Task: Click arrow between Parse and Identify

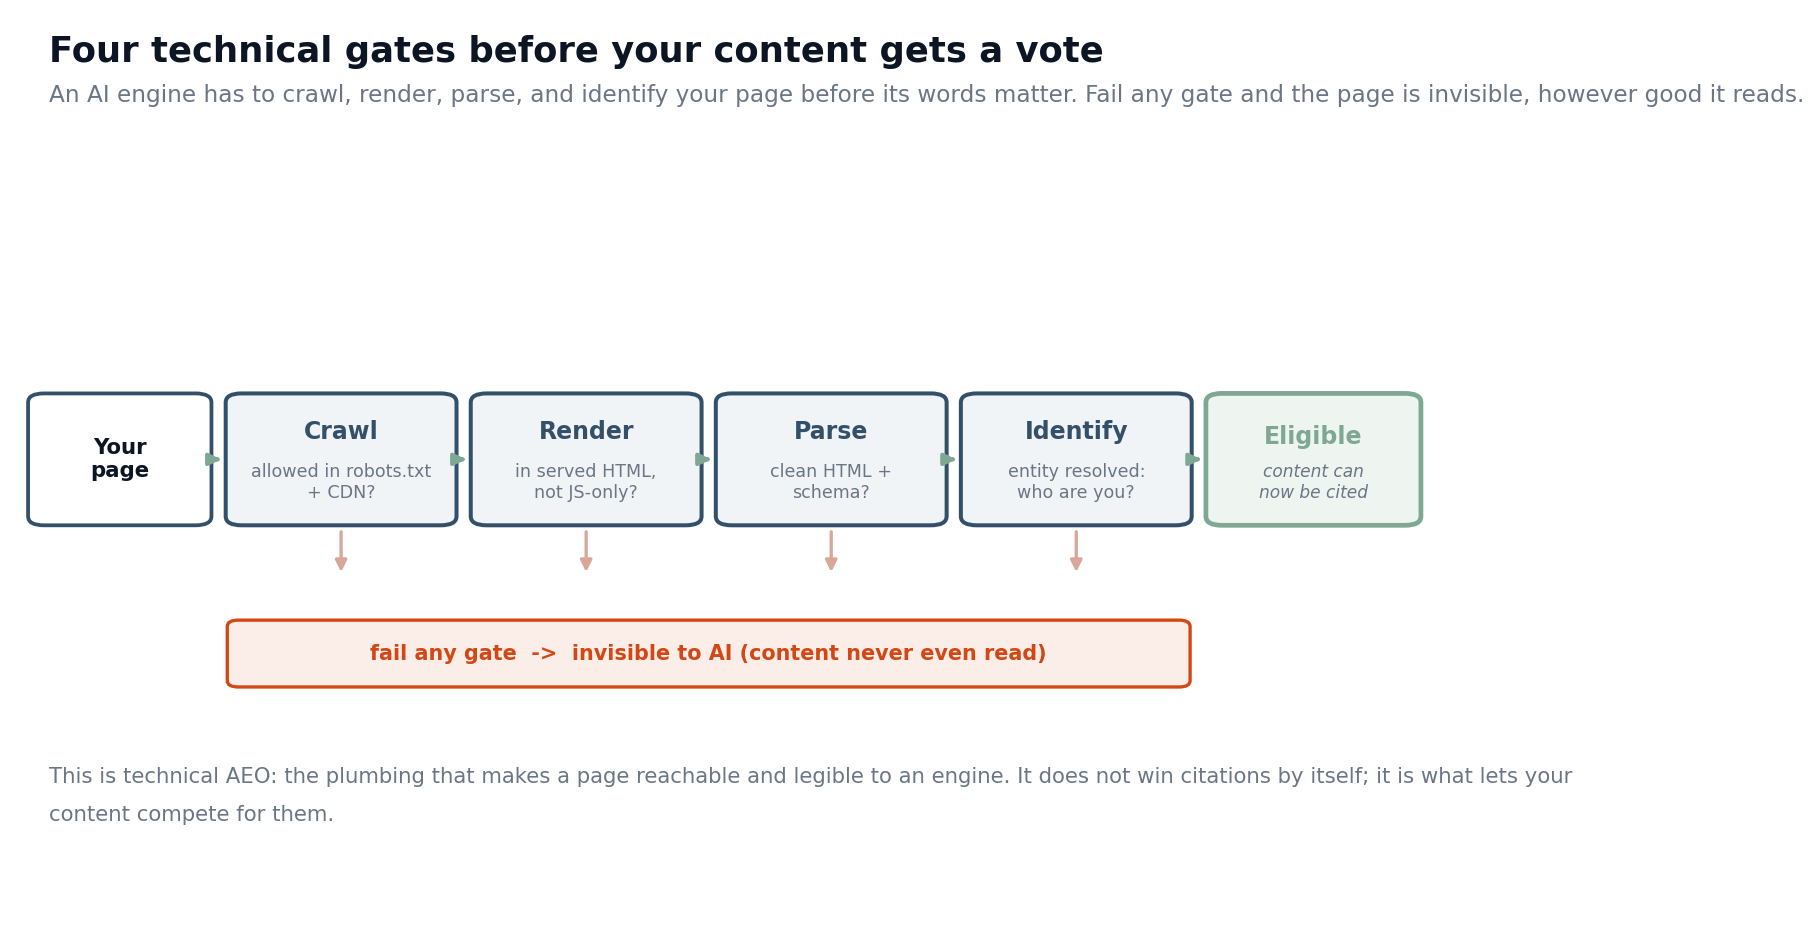Action: (948, 459)
